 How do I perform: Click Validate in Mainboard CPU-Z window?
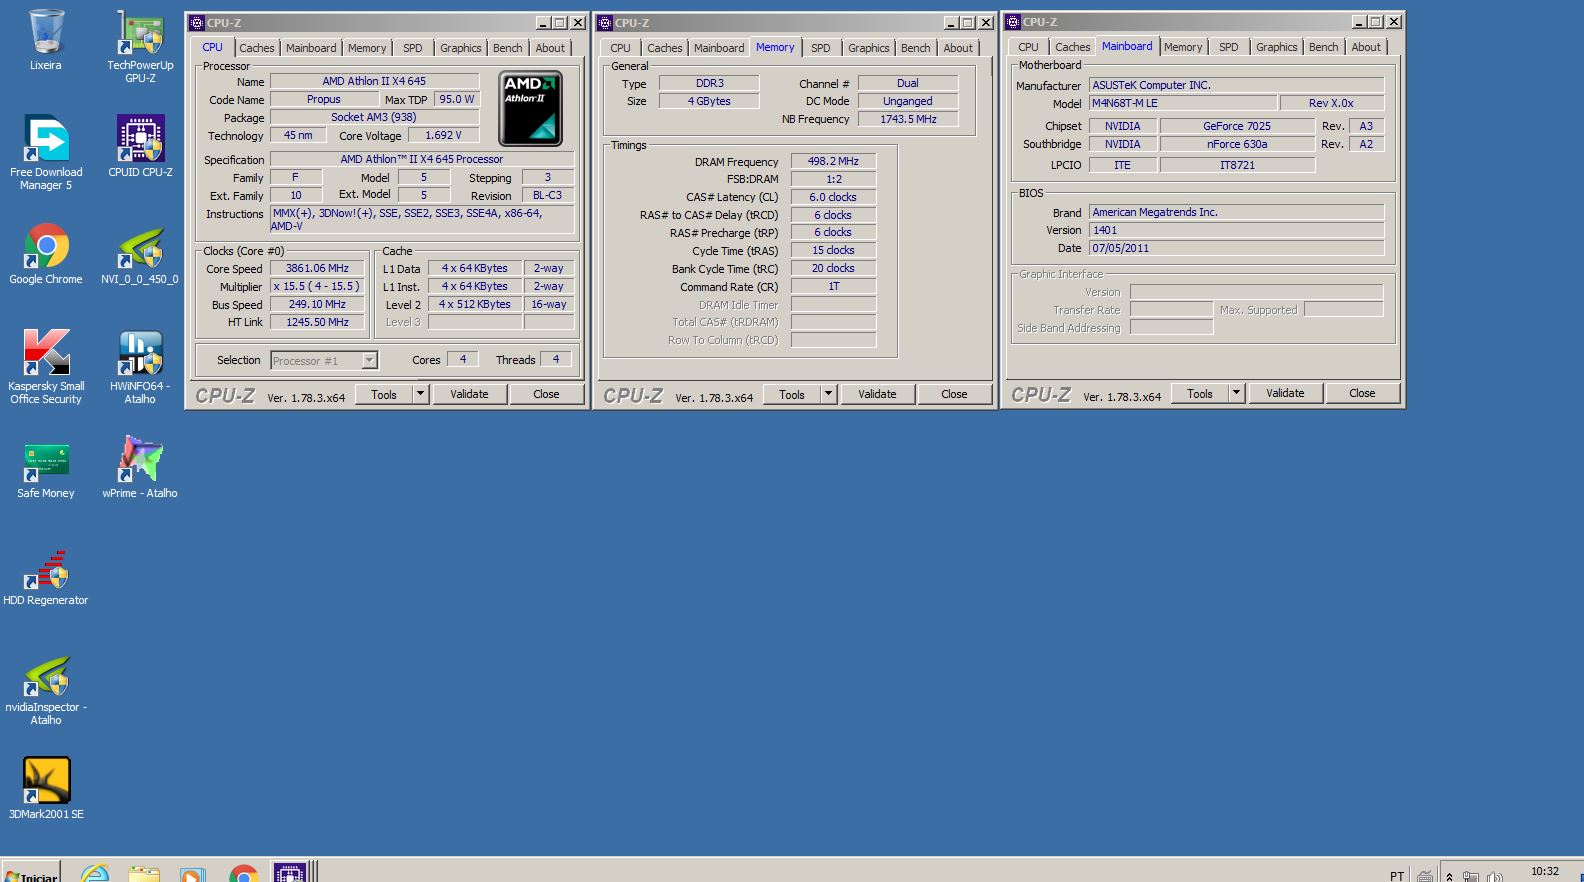click(1285, 393)
